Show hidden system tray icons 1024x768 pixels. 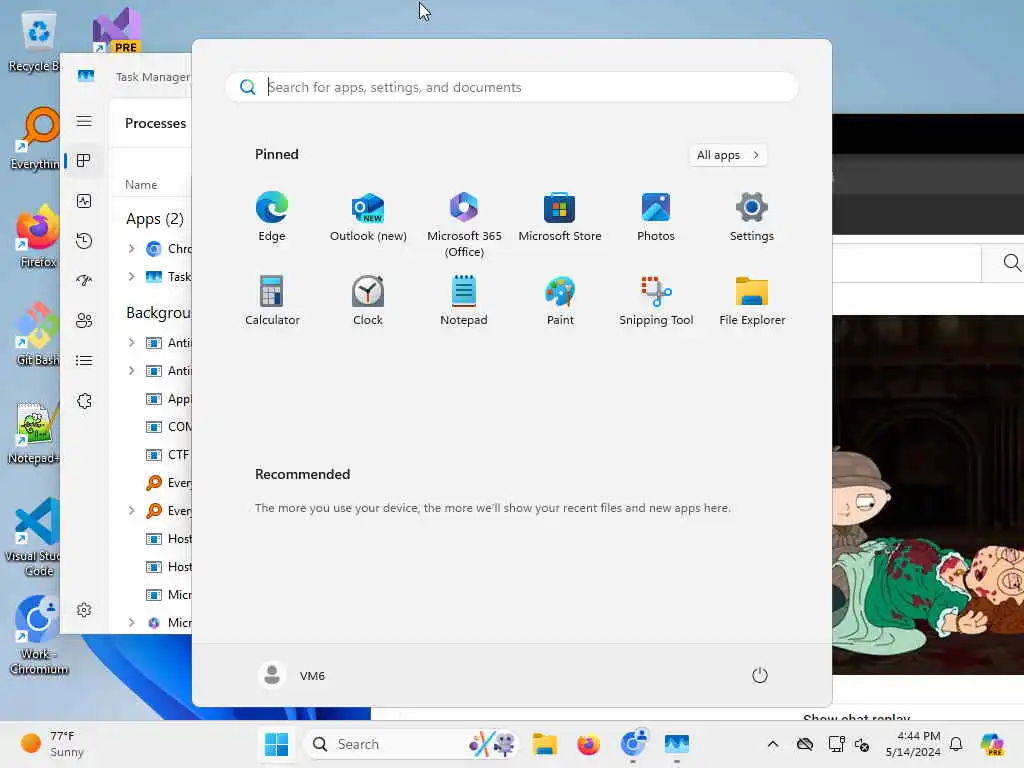pos(773,744)
